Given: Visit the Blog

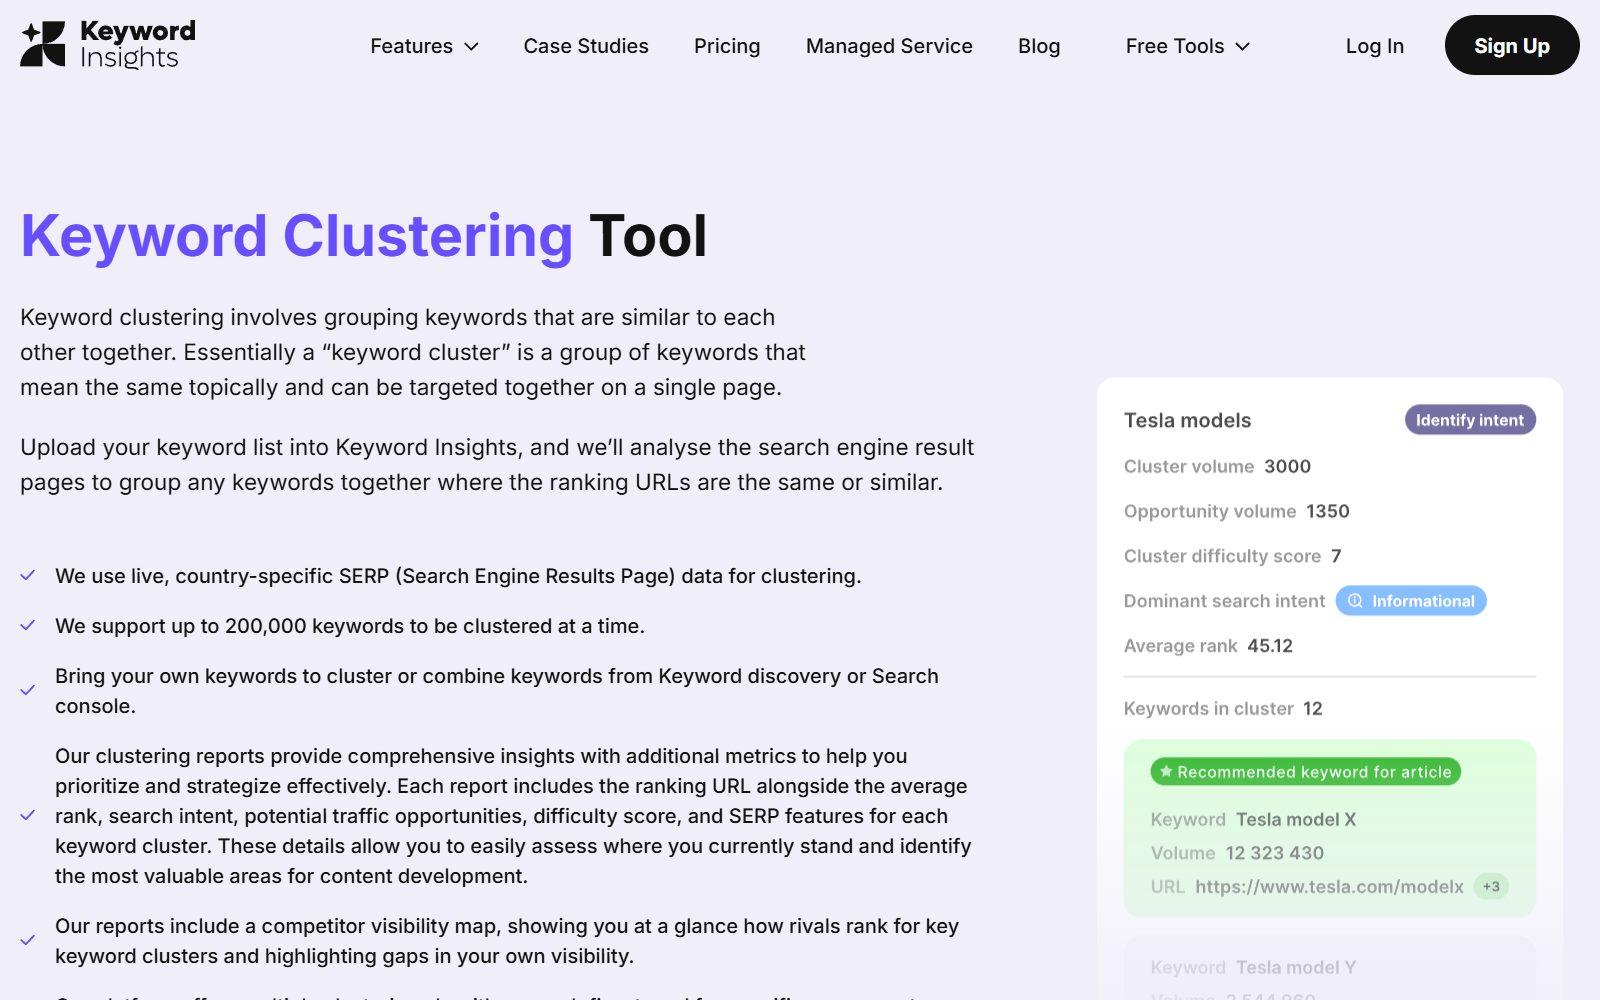Looking at the screenshot, I should click(1039, 46).
